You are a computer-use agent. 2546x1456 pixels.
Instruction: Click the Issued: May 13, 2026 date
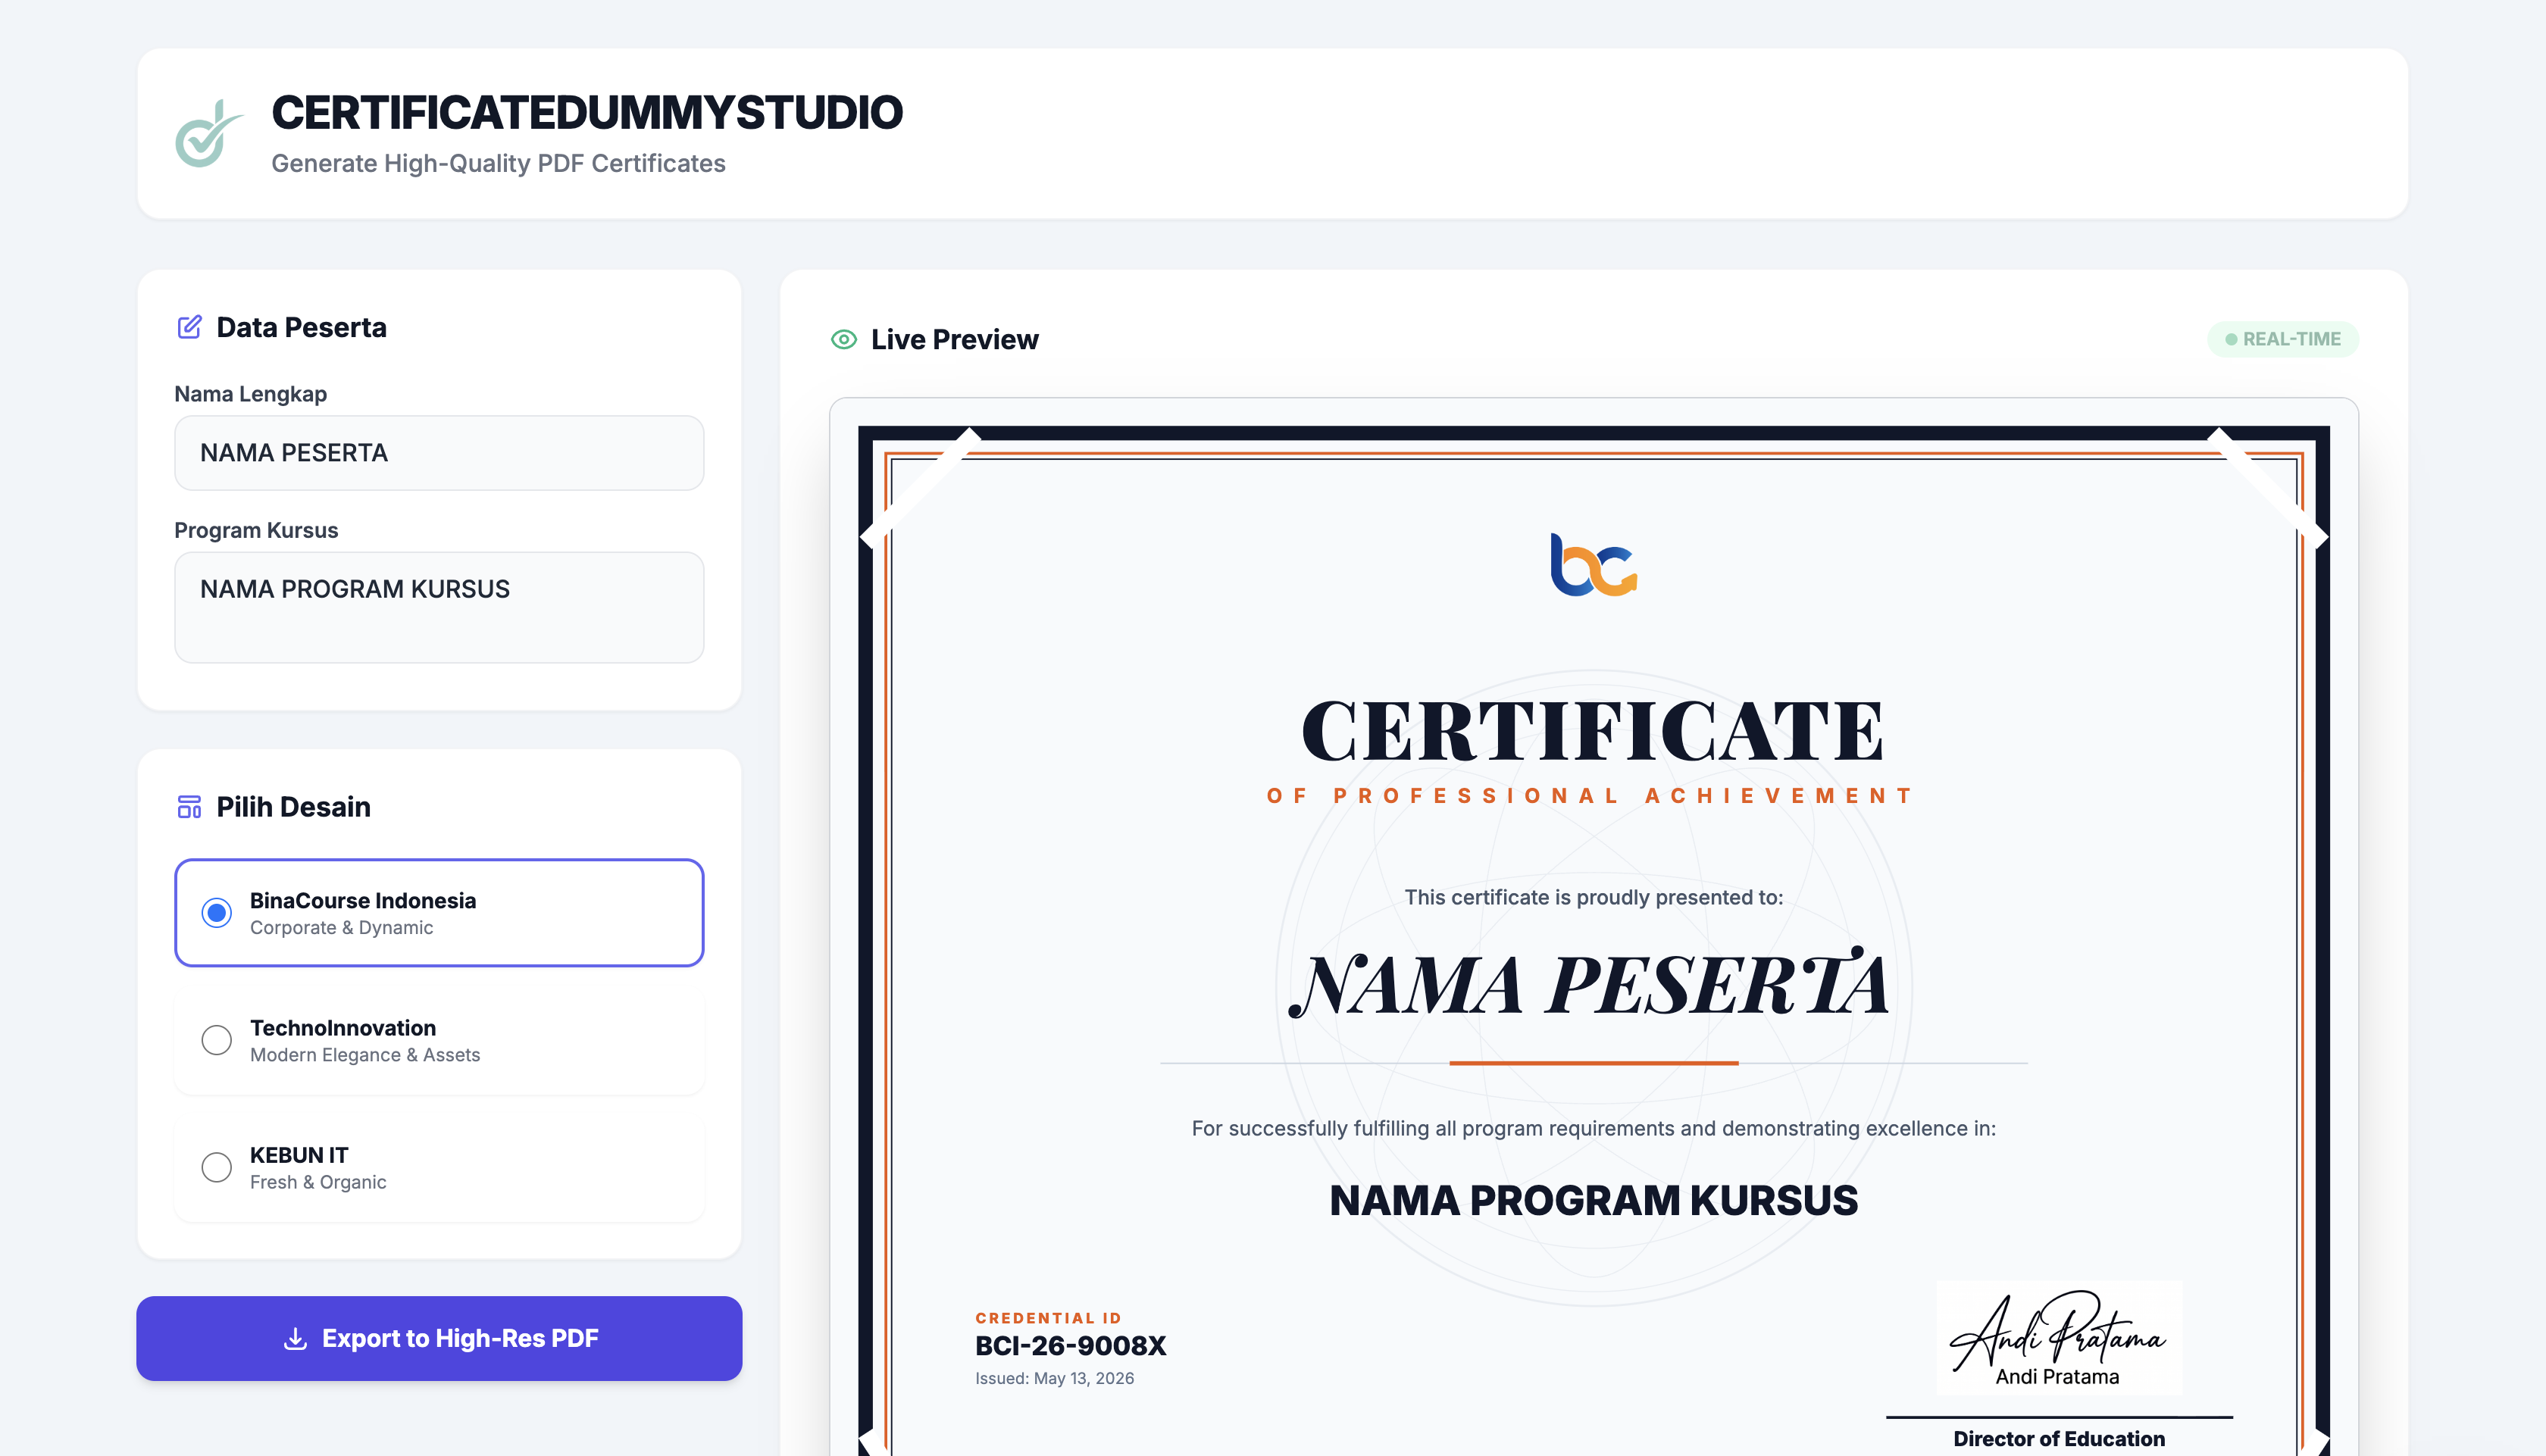1054,1378
